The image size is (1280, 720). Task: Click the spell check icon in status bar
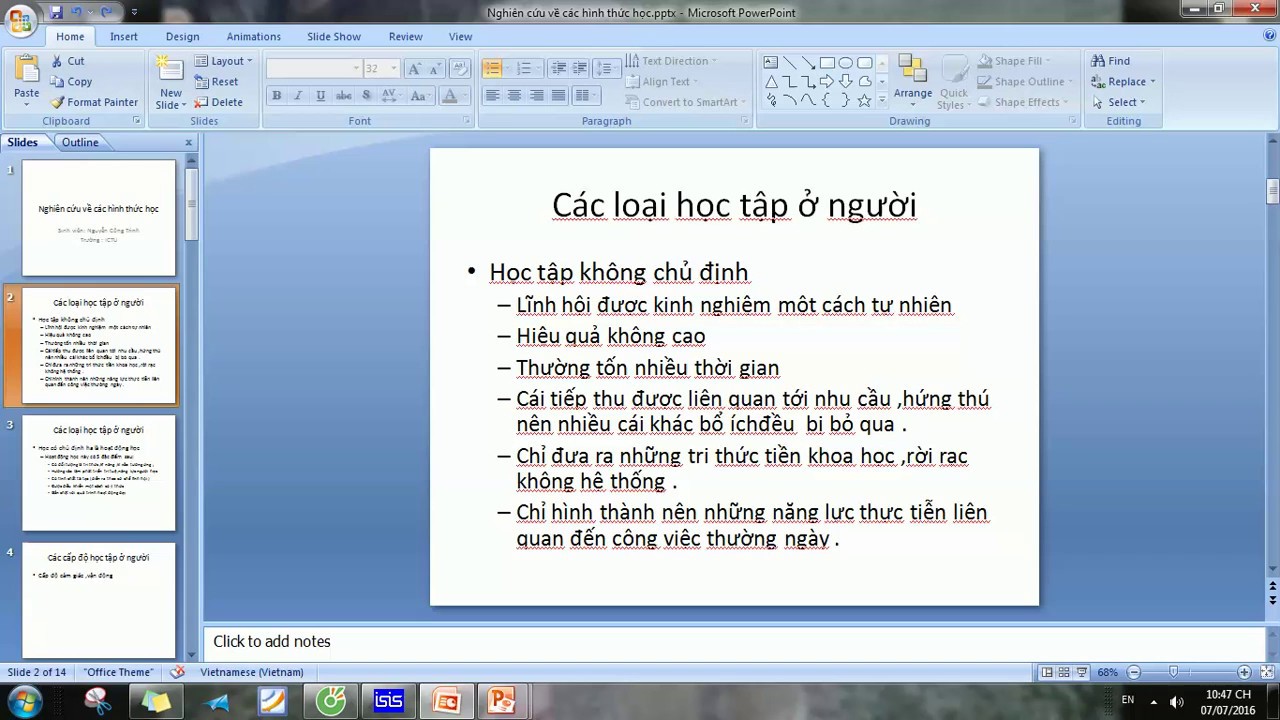click(178, 672)
